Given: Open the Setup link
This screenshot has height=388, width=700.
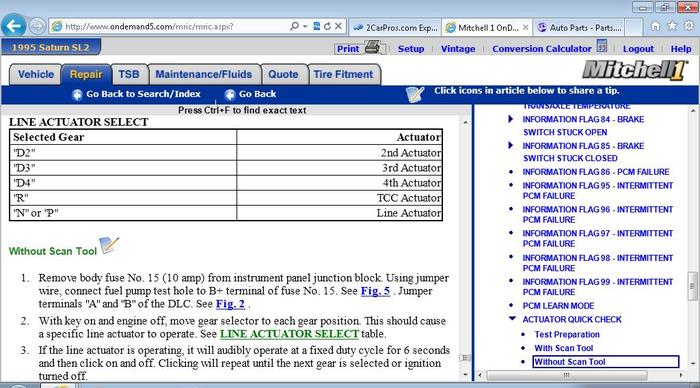Looking at the screenshot, I should click(x=411, y=49).
